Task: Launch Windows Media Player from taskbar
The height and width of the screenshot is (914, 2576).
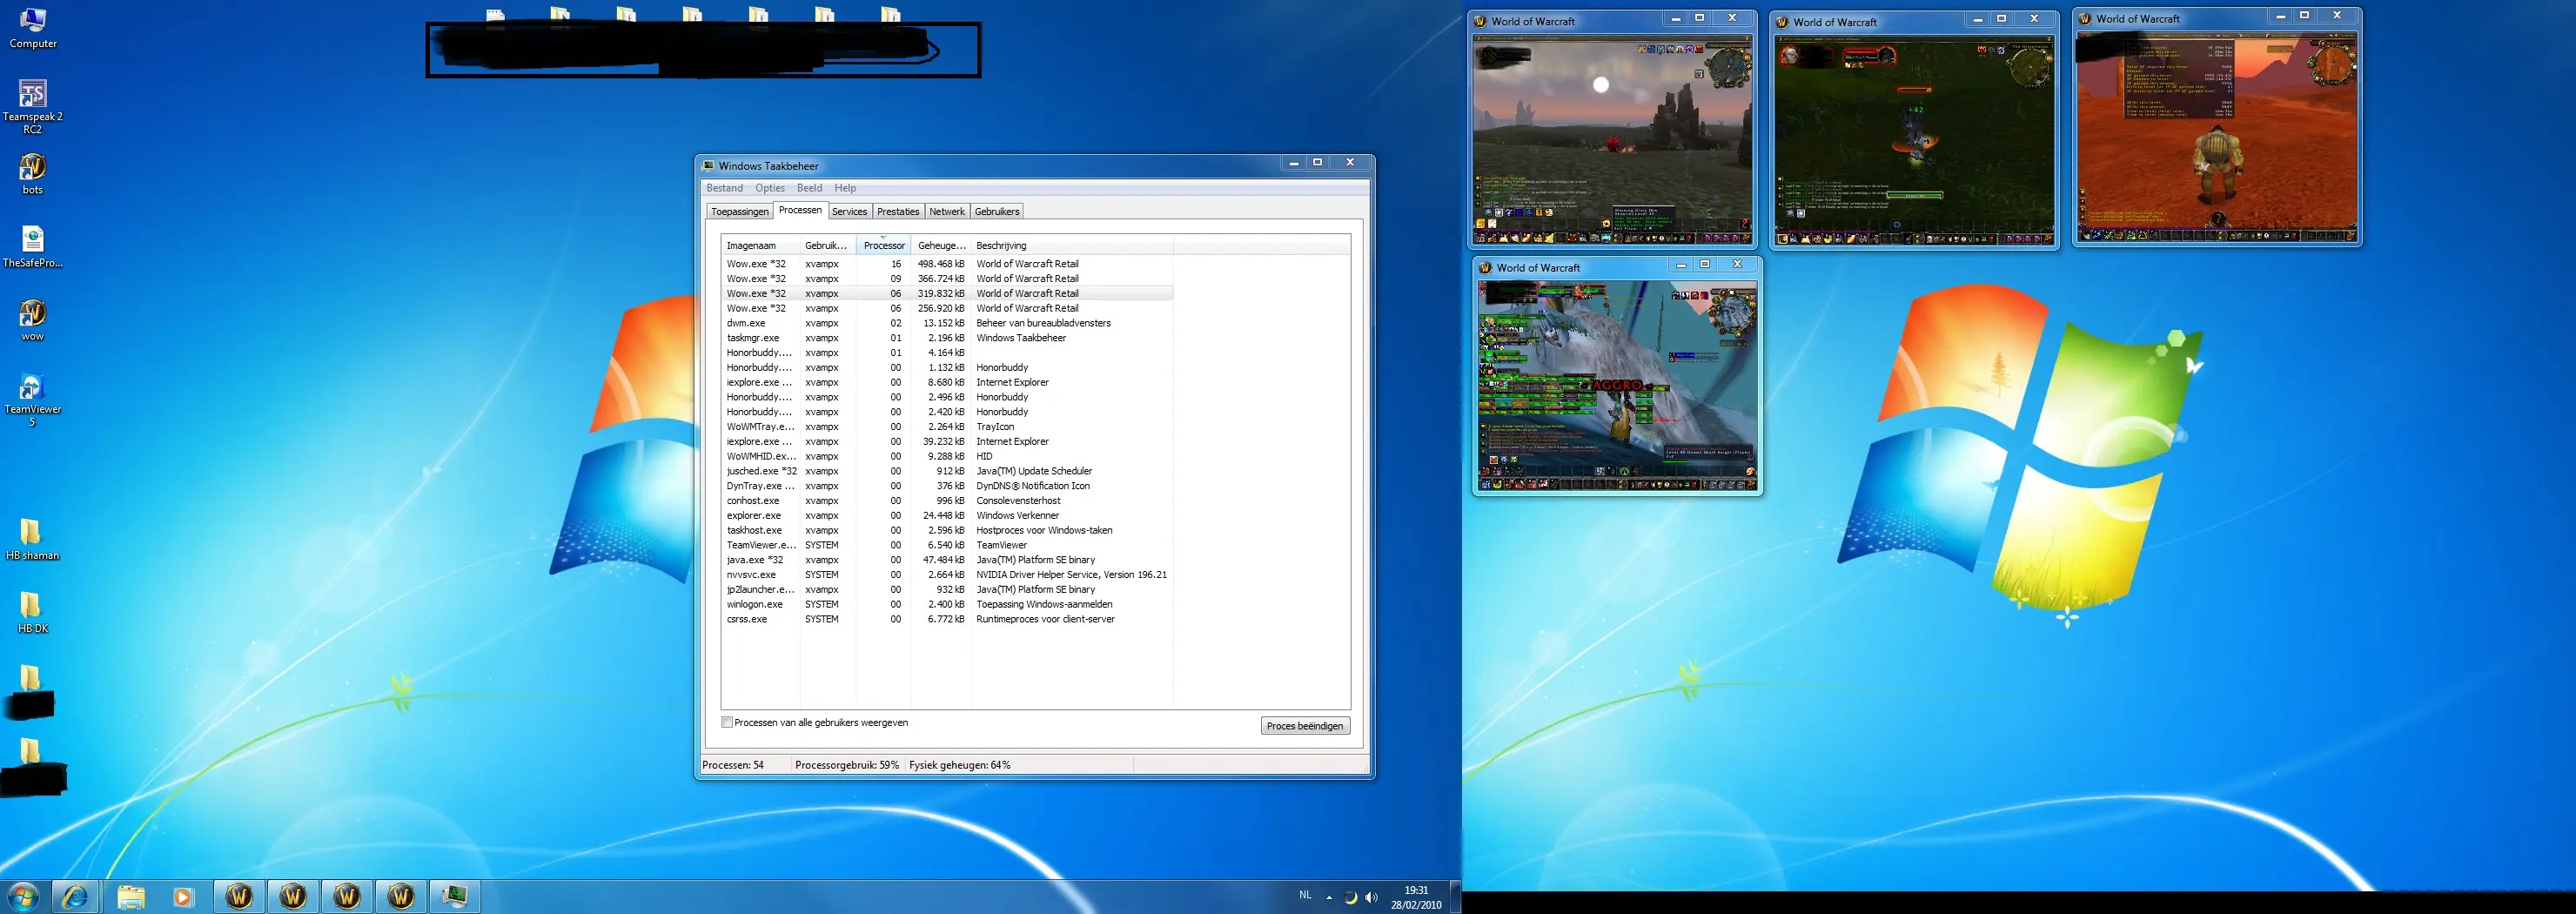Action: tap(183, 897)
